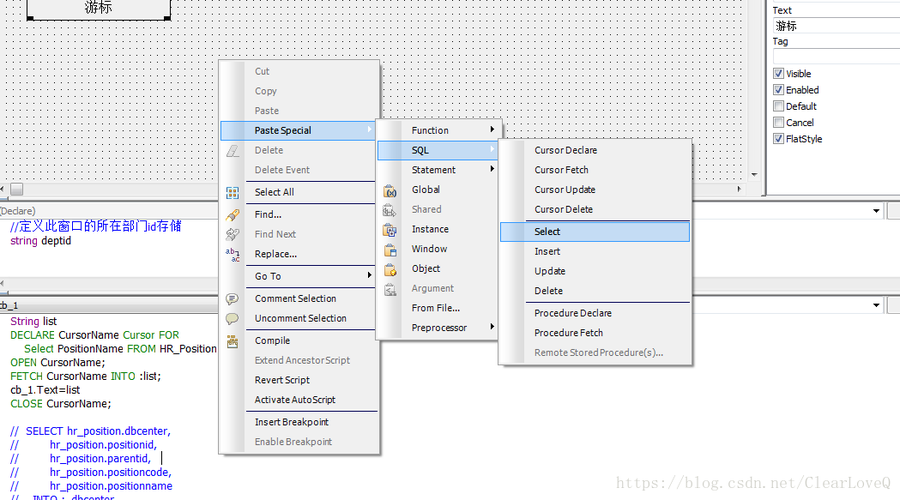Image resolution: width=900 pixels, height=500 pixels.
Task: Click Activate AutoScript menu entry
Action: point(298,400)
